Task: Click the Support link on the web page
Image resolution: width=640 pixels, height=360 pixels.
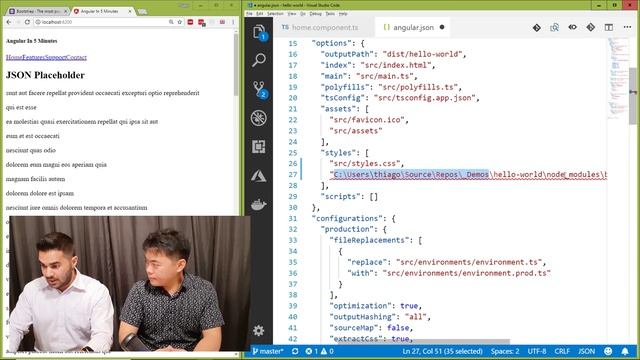Action: click(56, 57)
